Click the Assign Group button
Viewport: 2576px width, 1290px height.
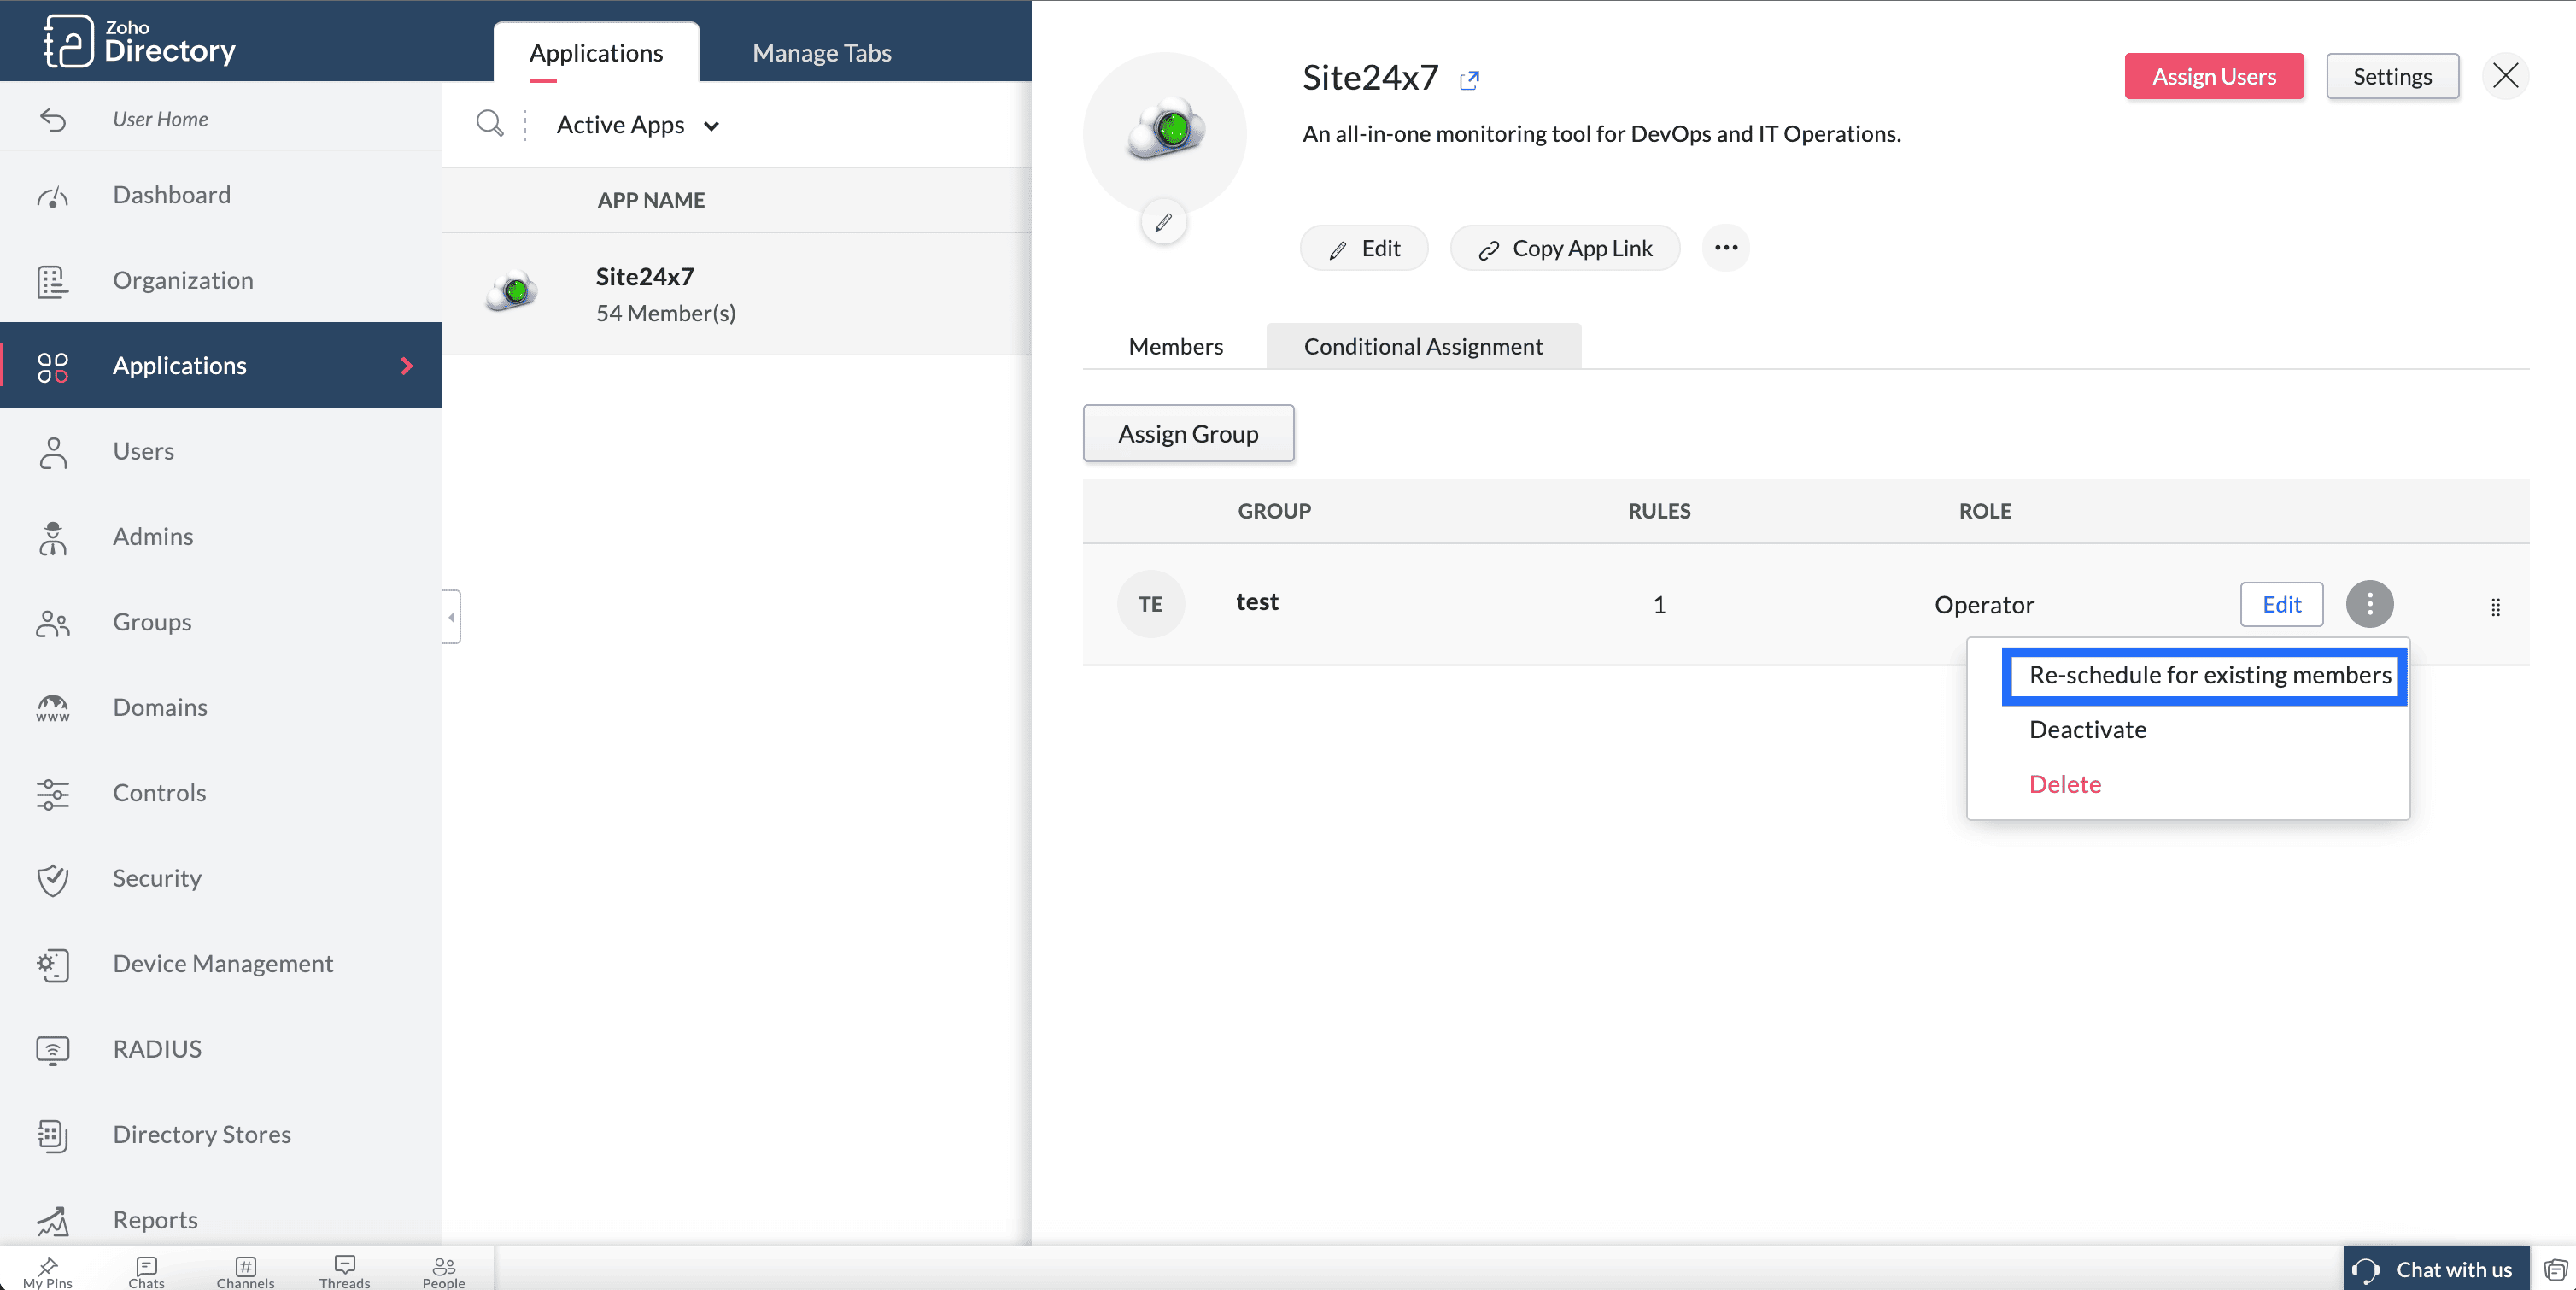[1188, 433]
